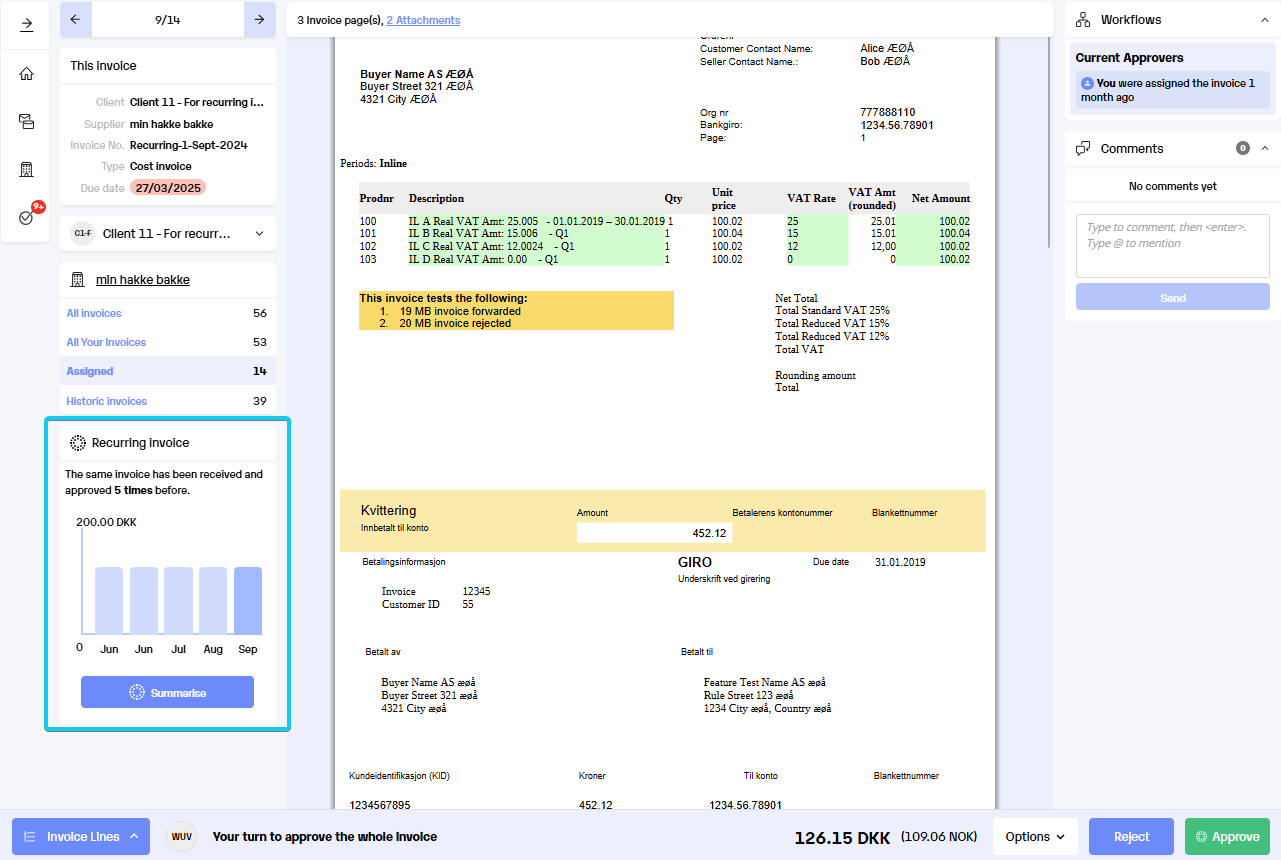Click the Comments speech bubble icon
This screenshot has height=860, width=1281.
pyautogui.click(x=1083, y=148)
